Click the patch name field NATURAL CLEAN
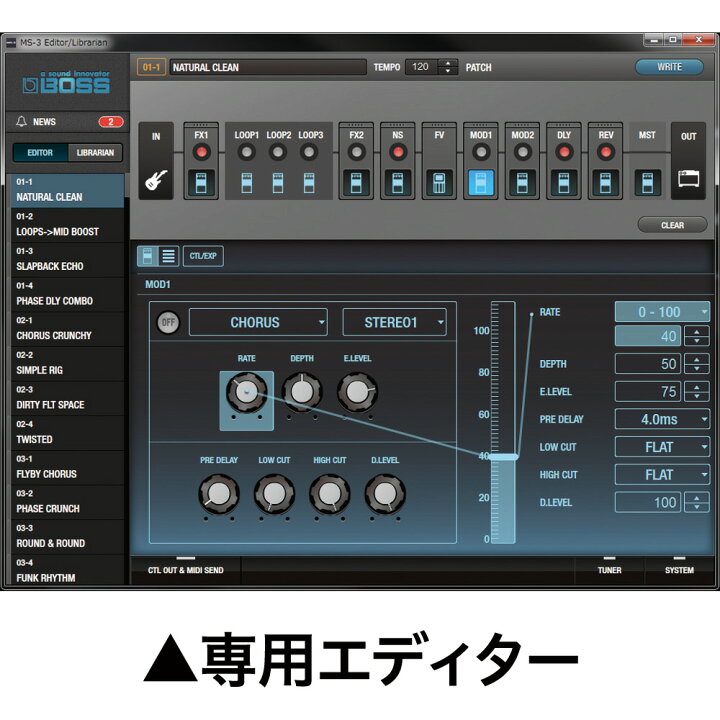This screenshot has width=720, height=720. coord(268,67)
